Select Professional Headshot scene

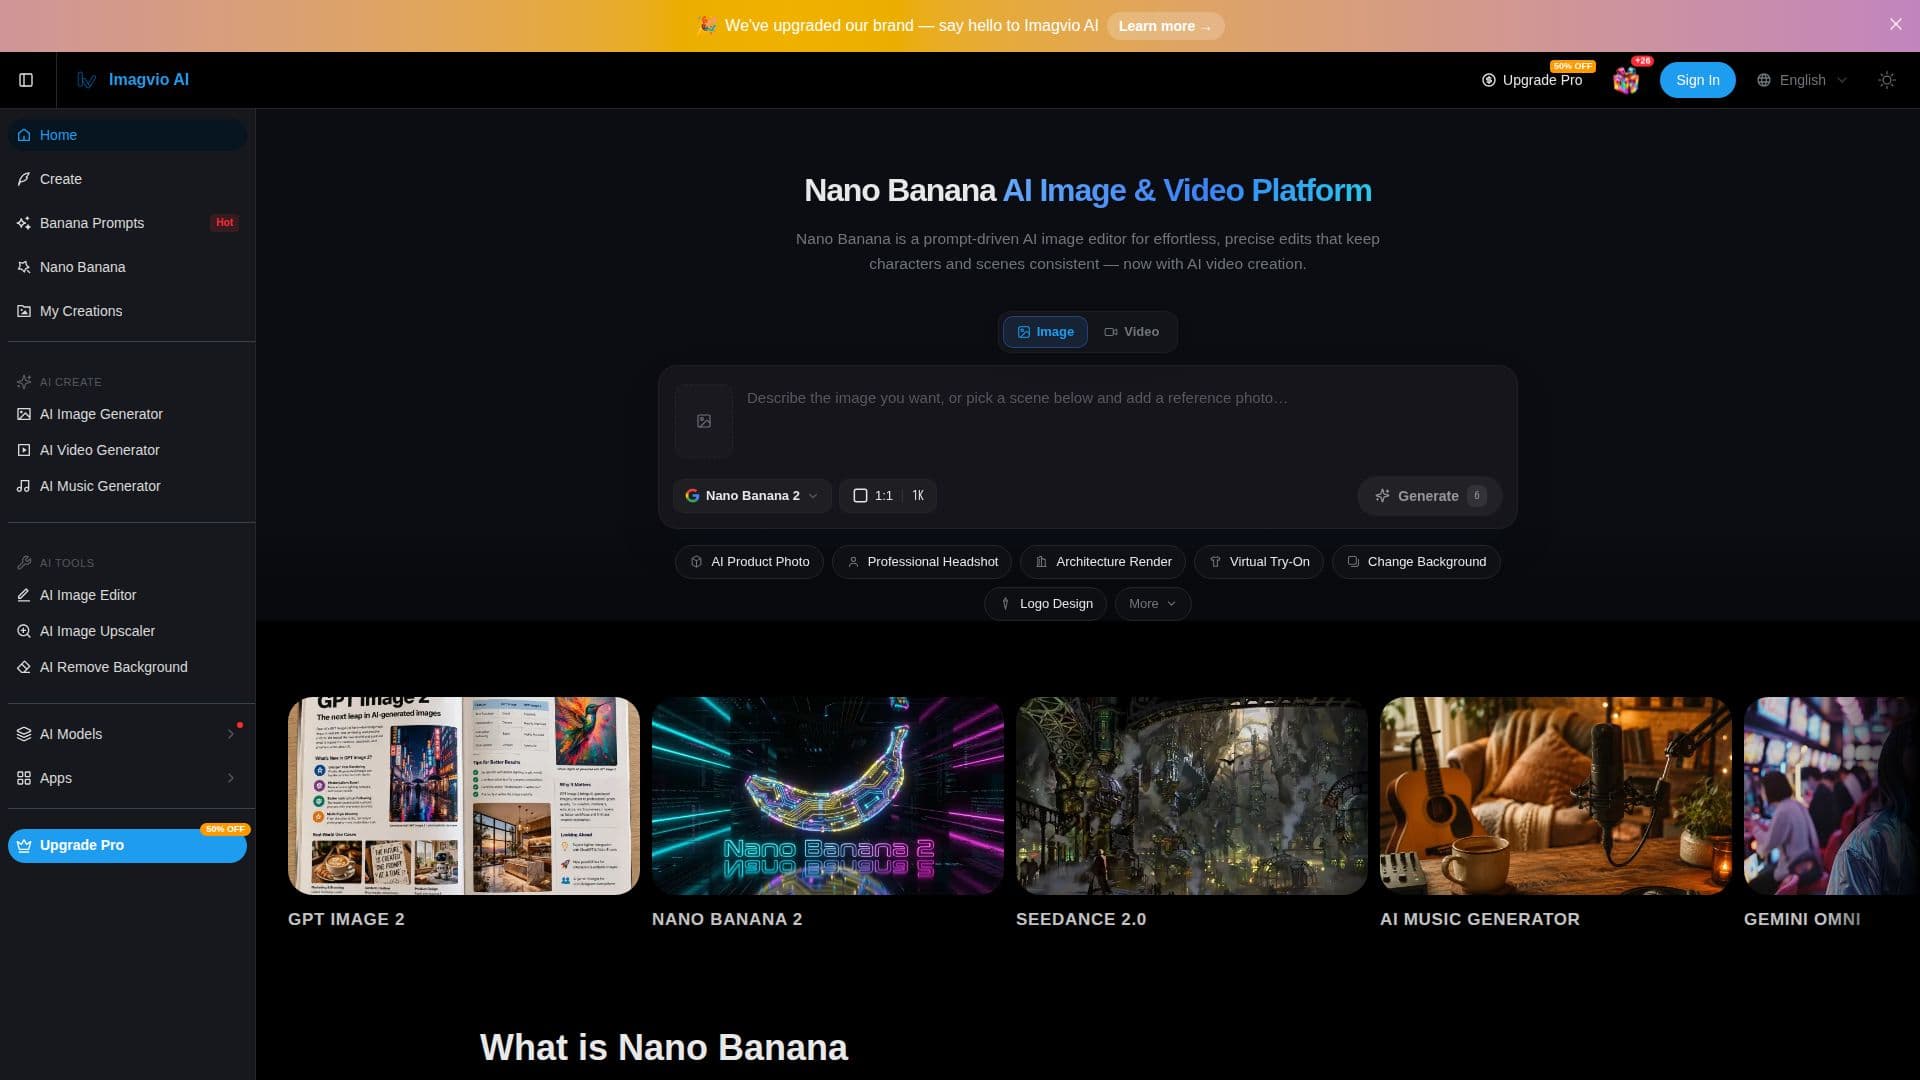[x=921, y=562]
